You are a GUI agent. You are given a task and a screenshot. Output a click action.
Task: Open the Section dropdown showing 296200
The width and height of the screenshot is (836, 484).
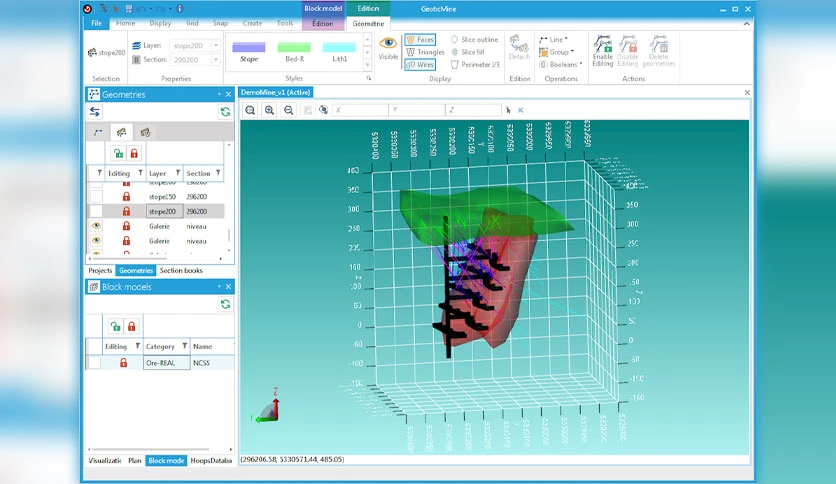point(194,60)
